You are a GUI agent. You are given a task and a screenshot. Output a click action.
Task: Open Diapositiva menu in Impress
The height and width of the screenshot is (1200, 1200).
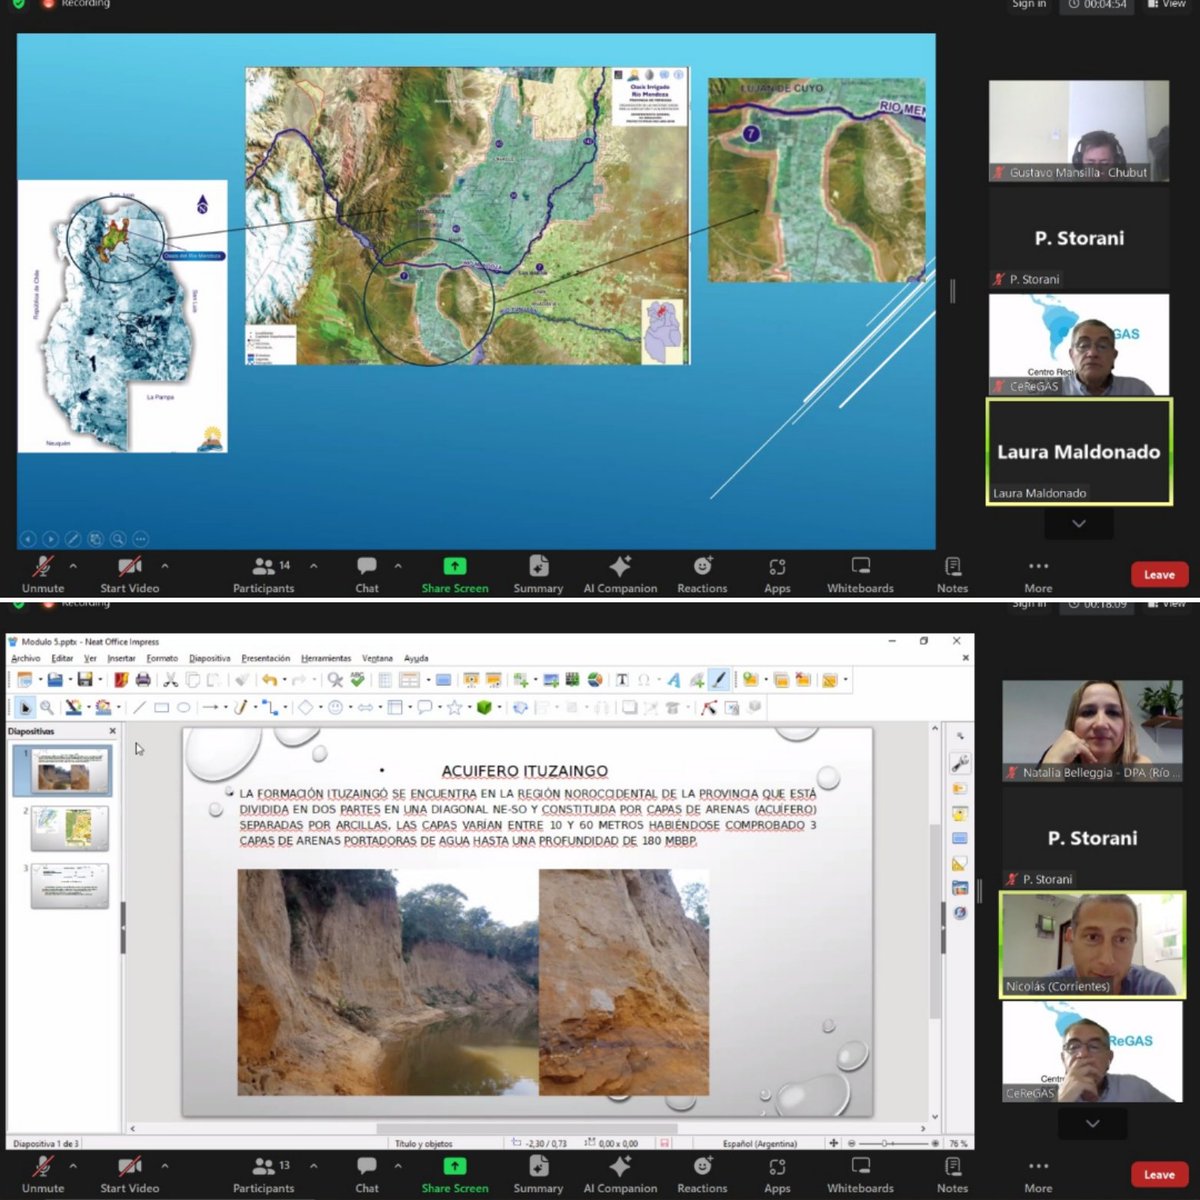(209, 658)
